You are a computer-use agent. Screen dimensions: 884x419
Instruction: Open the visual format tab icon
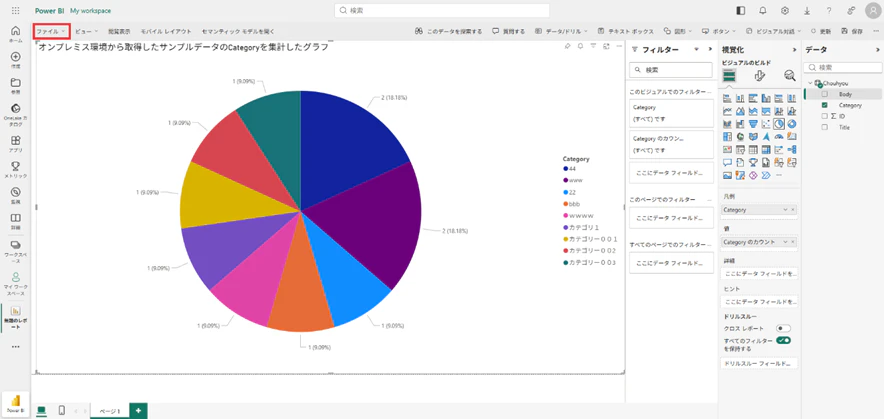[x=759, y=76]
